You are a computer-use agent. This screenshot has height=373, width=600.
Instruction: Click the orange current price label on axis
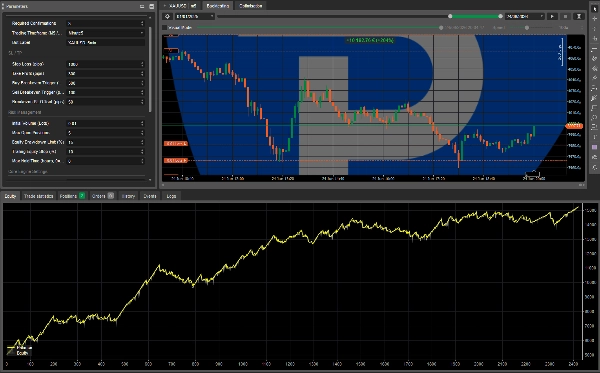click(574, 126)
